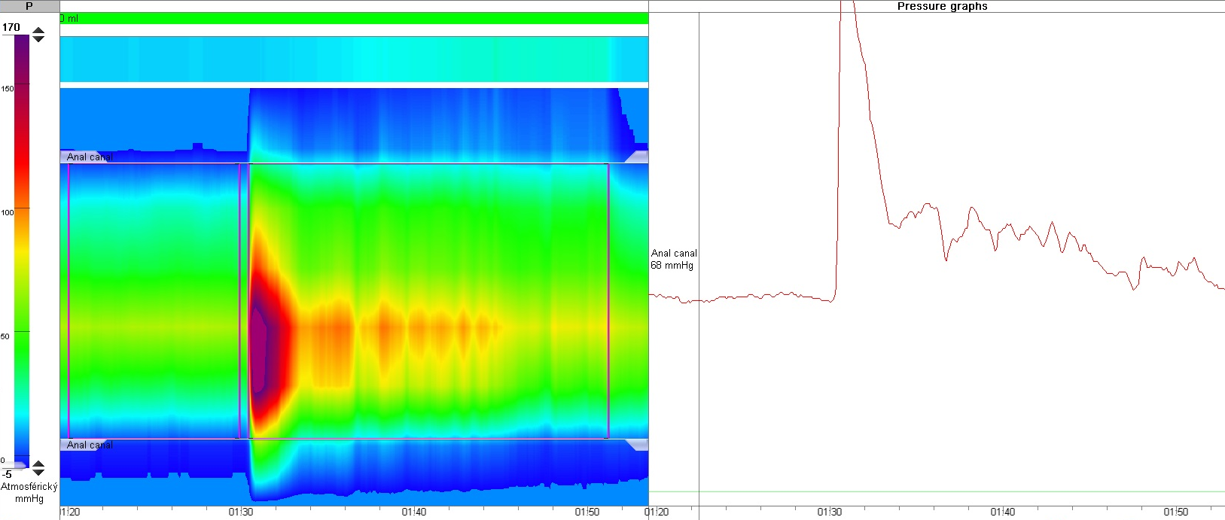Select the lower Anal canal boundary label

click(x=89, y=445)
